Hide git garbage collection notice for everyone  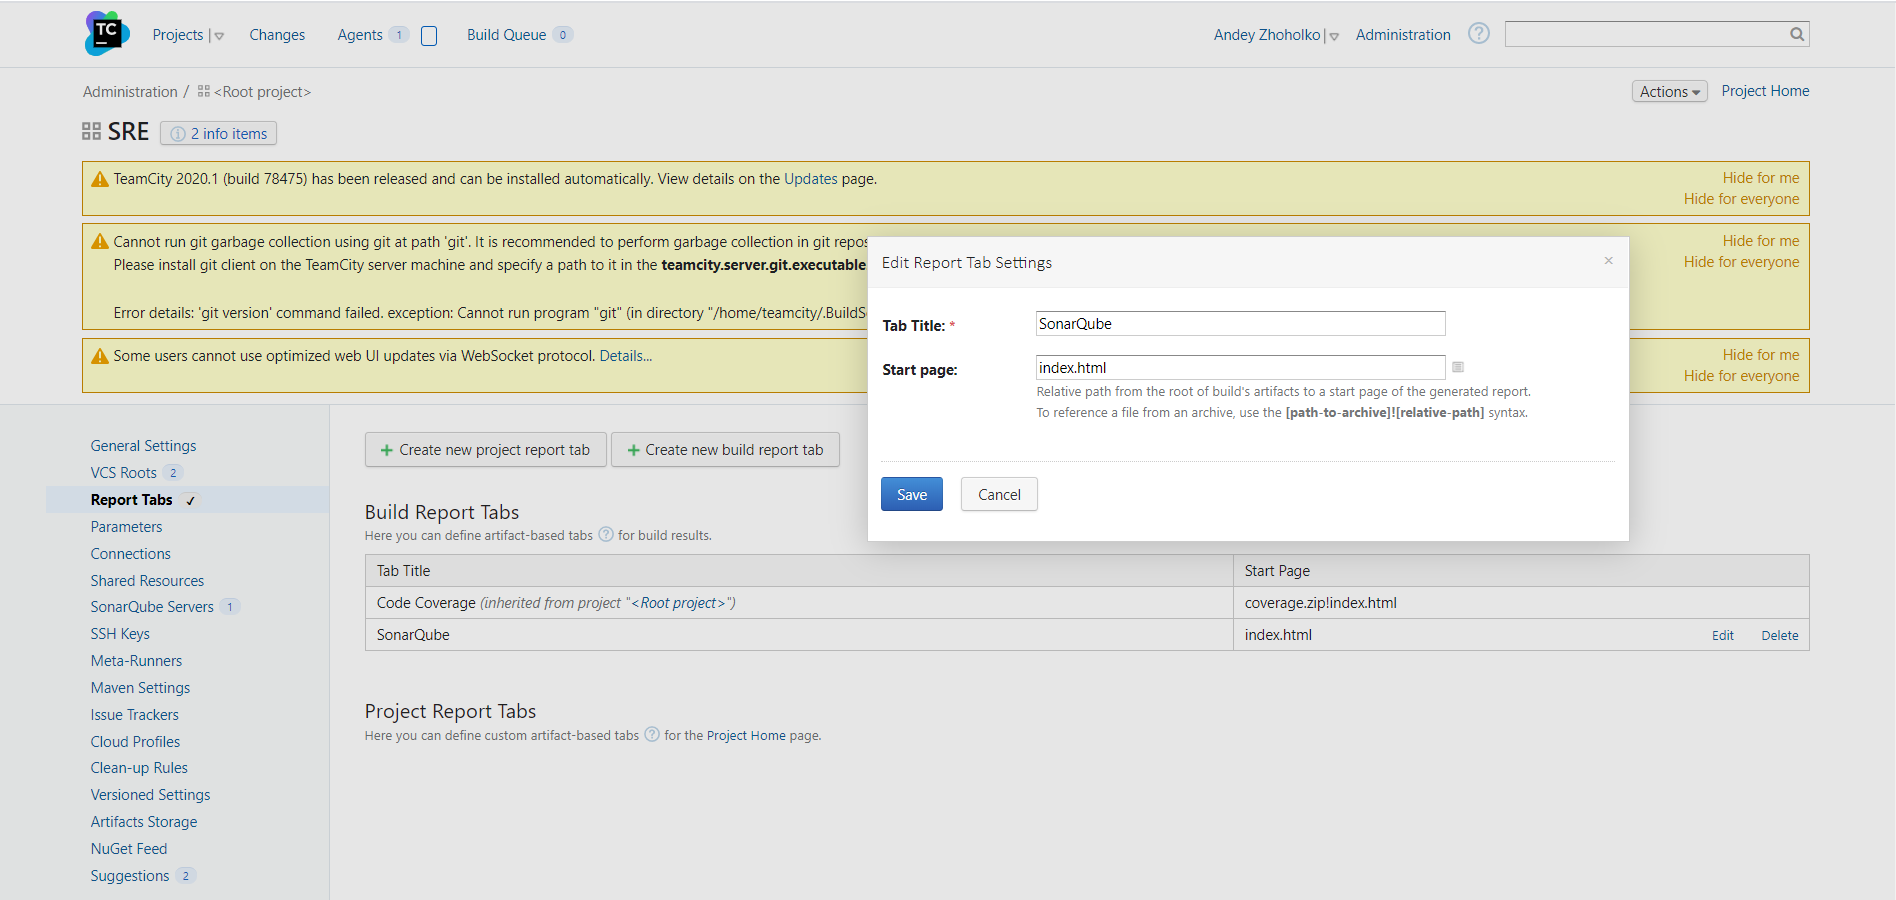(x=1742, y=262)
